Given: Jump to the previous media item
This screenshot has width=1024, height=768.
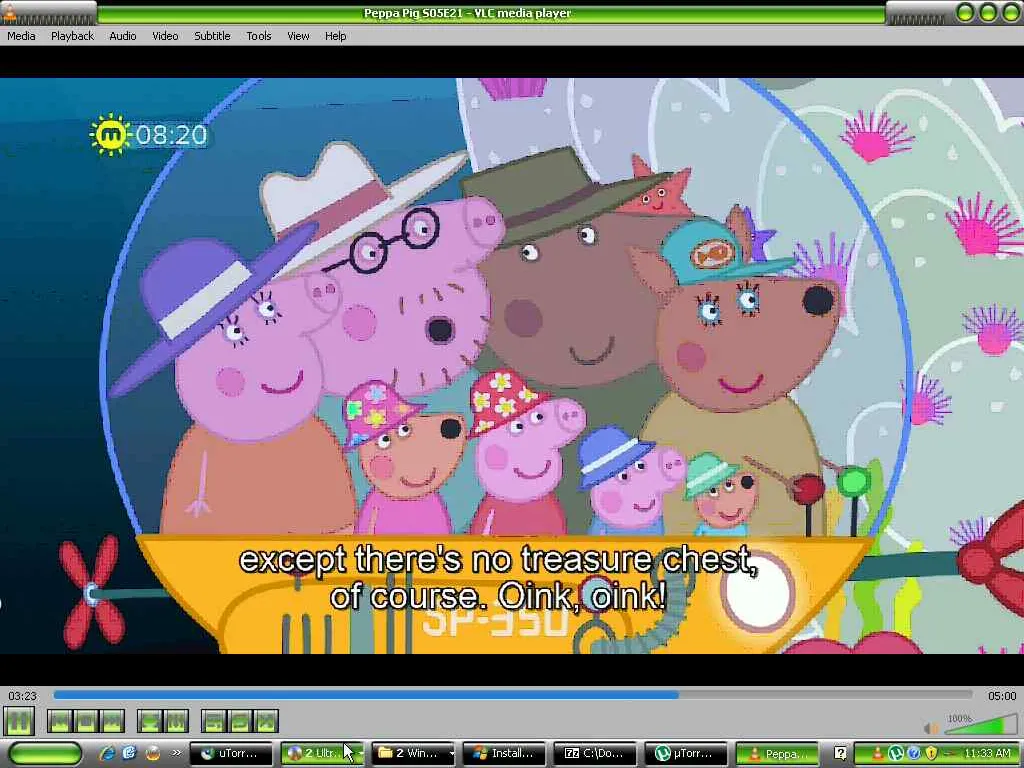Looking at the screenshot, I should pos(59,722).
